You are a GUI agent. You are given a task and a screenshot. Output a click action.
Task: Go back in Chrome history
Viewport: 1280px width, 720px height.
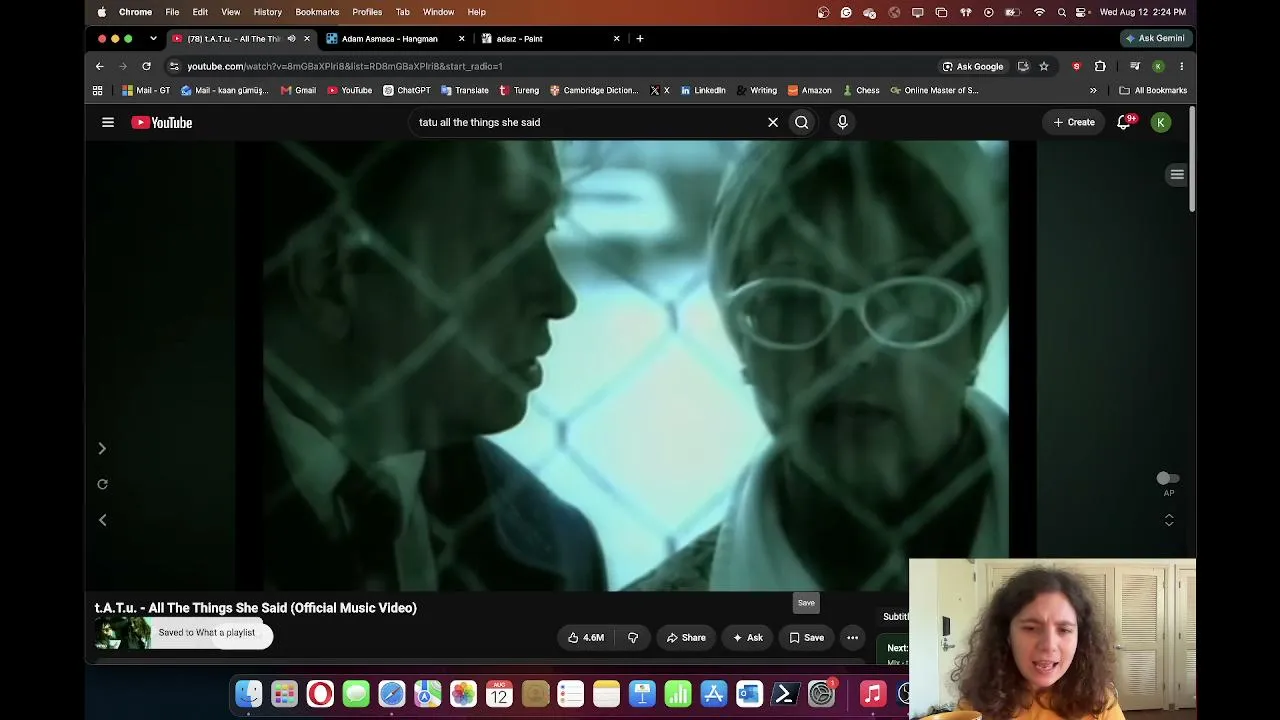99,66
